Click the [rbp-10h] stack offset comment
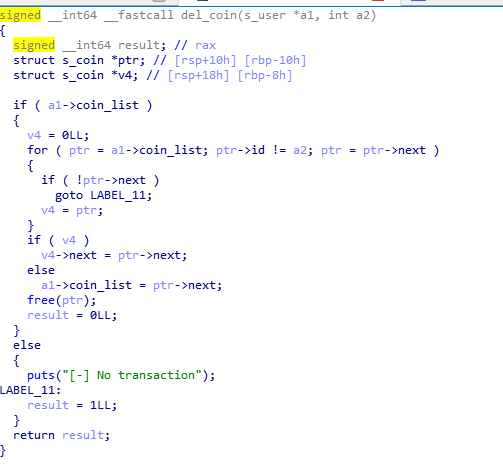This screenshot has height=473, width=503. [x=275, y=60]
